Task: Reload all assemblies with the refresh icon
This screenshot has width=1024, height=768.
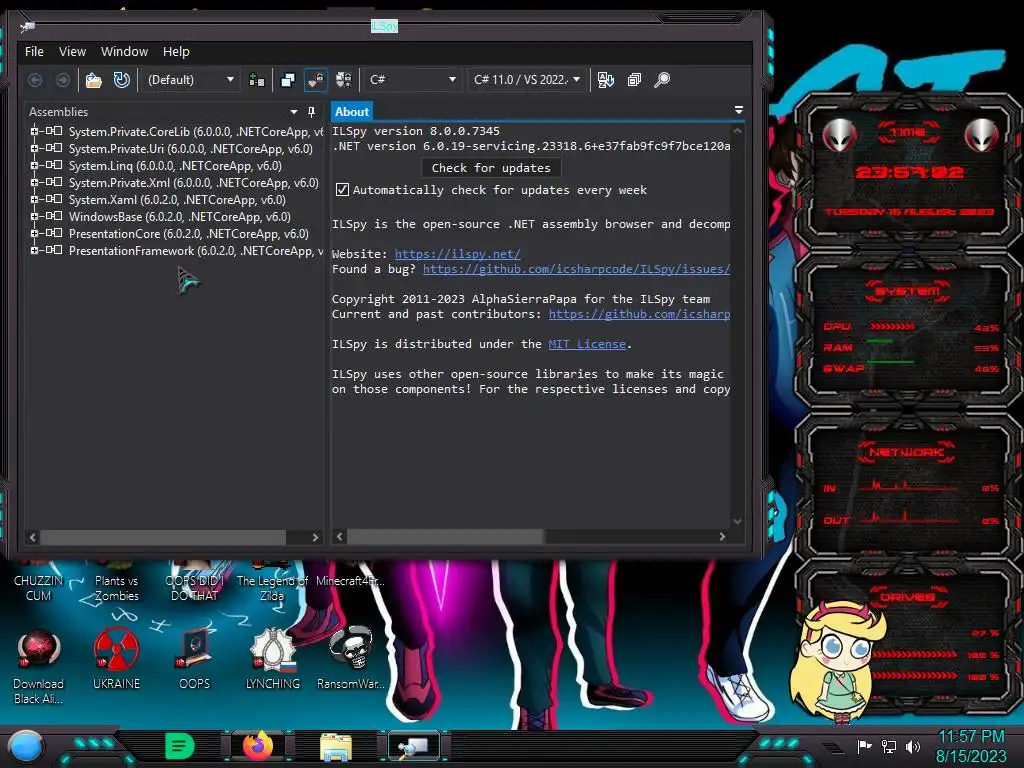Action: pos(121,80)
